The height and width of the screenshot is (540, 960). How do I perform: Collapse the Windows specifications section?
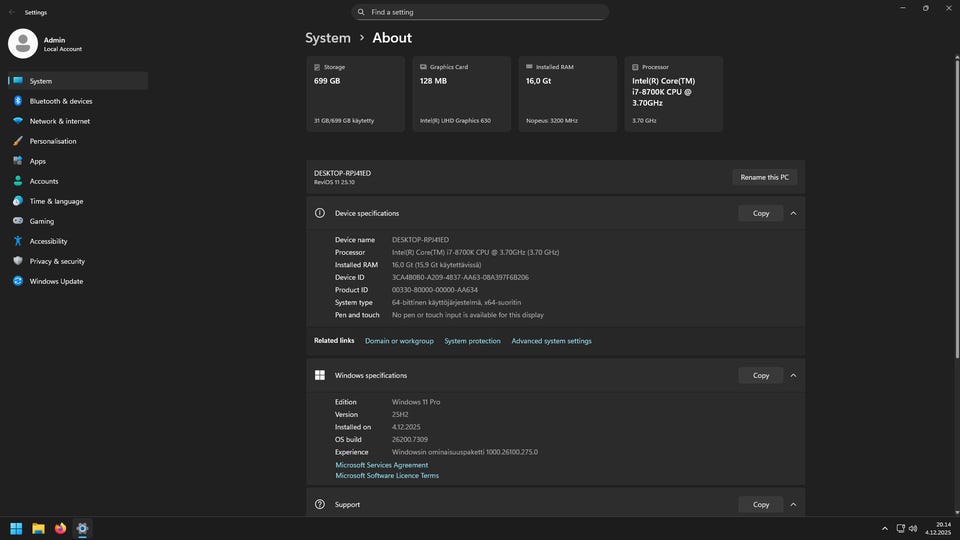click(793, 375)
